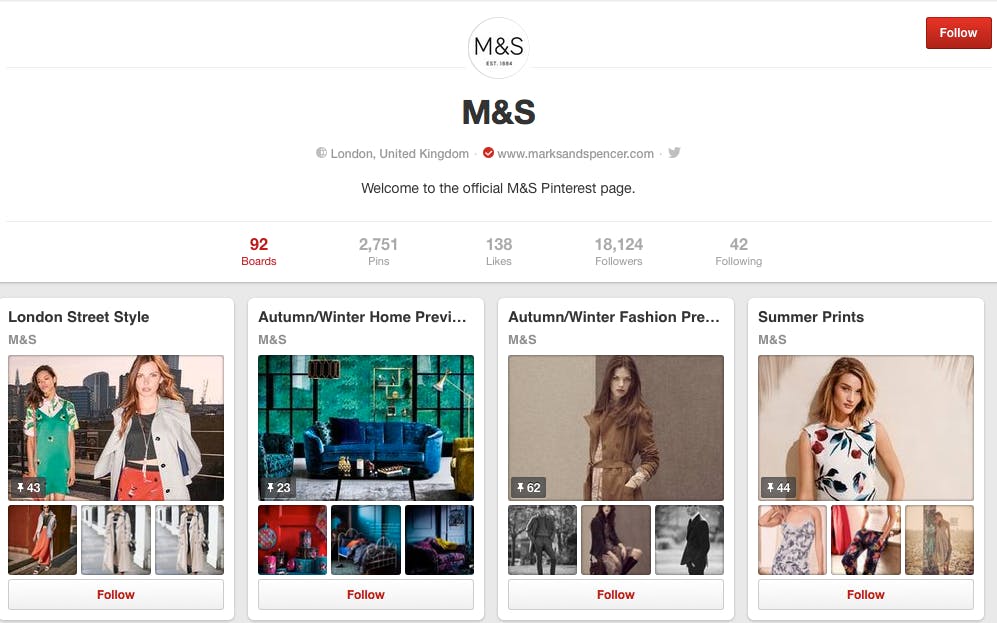Open black-and-white street man thumbnail in Fashion Preview

[542, 540]
